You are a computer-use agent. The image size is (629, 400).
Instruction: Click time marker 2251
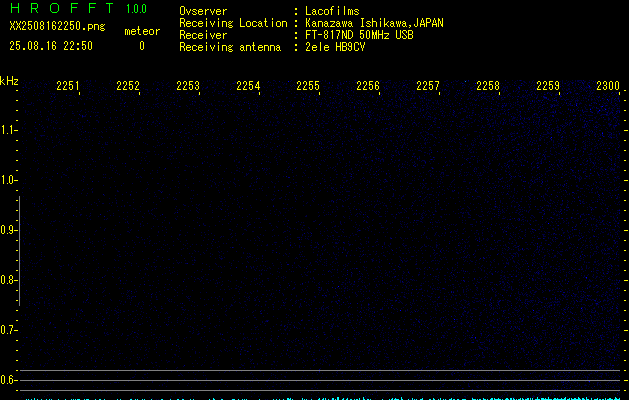point(68,86)
